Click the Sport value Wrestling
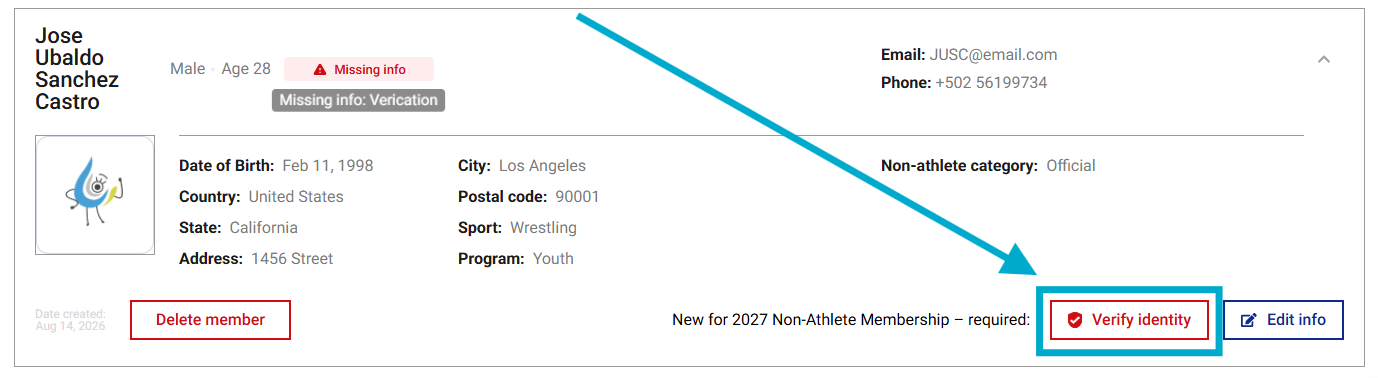 tap(543, 228)
